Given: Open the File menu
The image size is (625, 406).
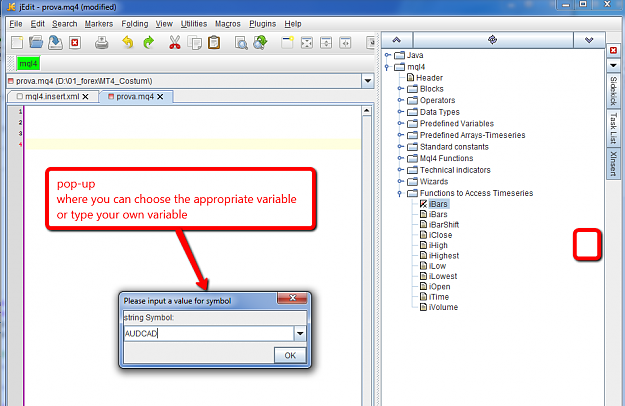Looking at the screenshot, I should coord(16,24).
